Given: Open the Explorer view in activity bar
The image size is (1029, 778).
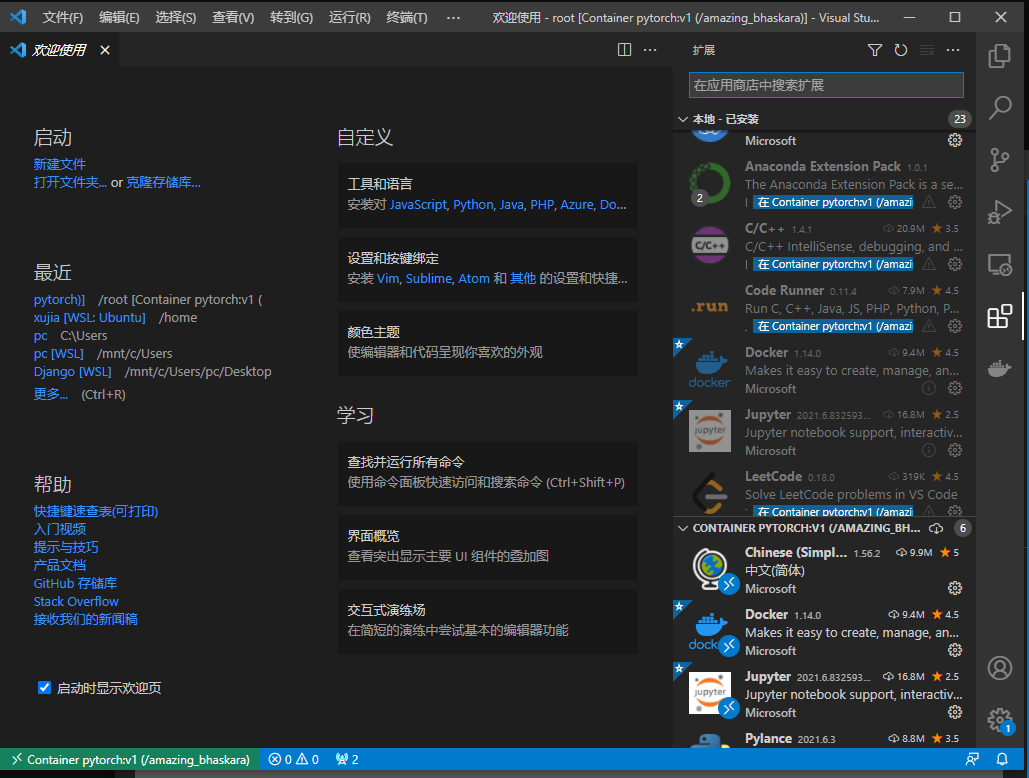Looking at the screenshot, I should pyautogui.click(x=999, y=55).
